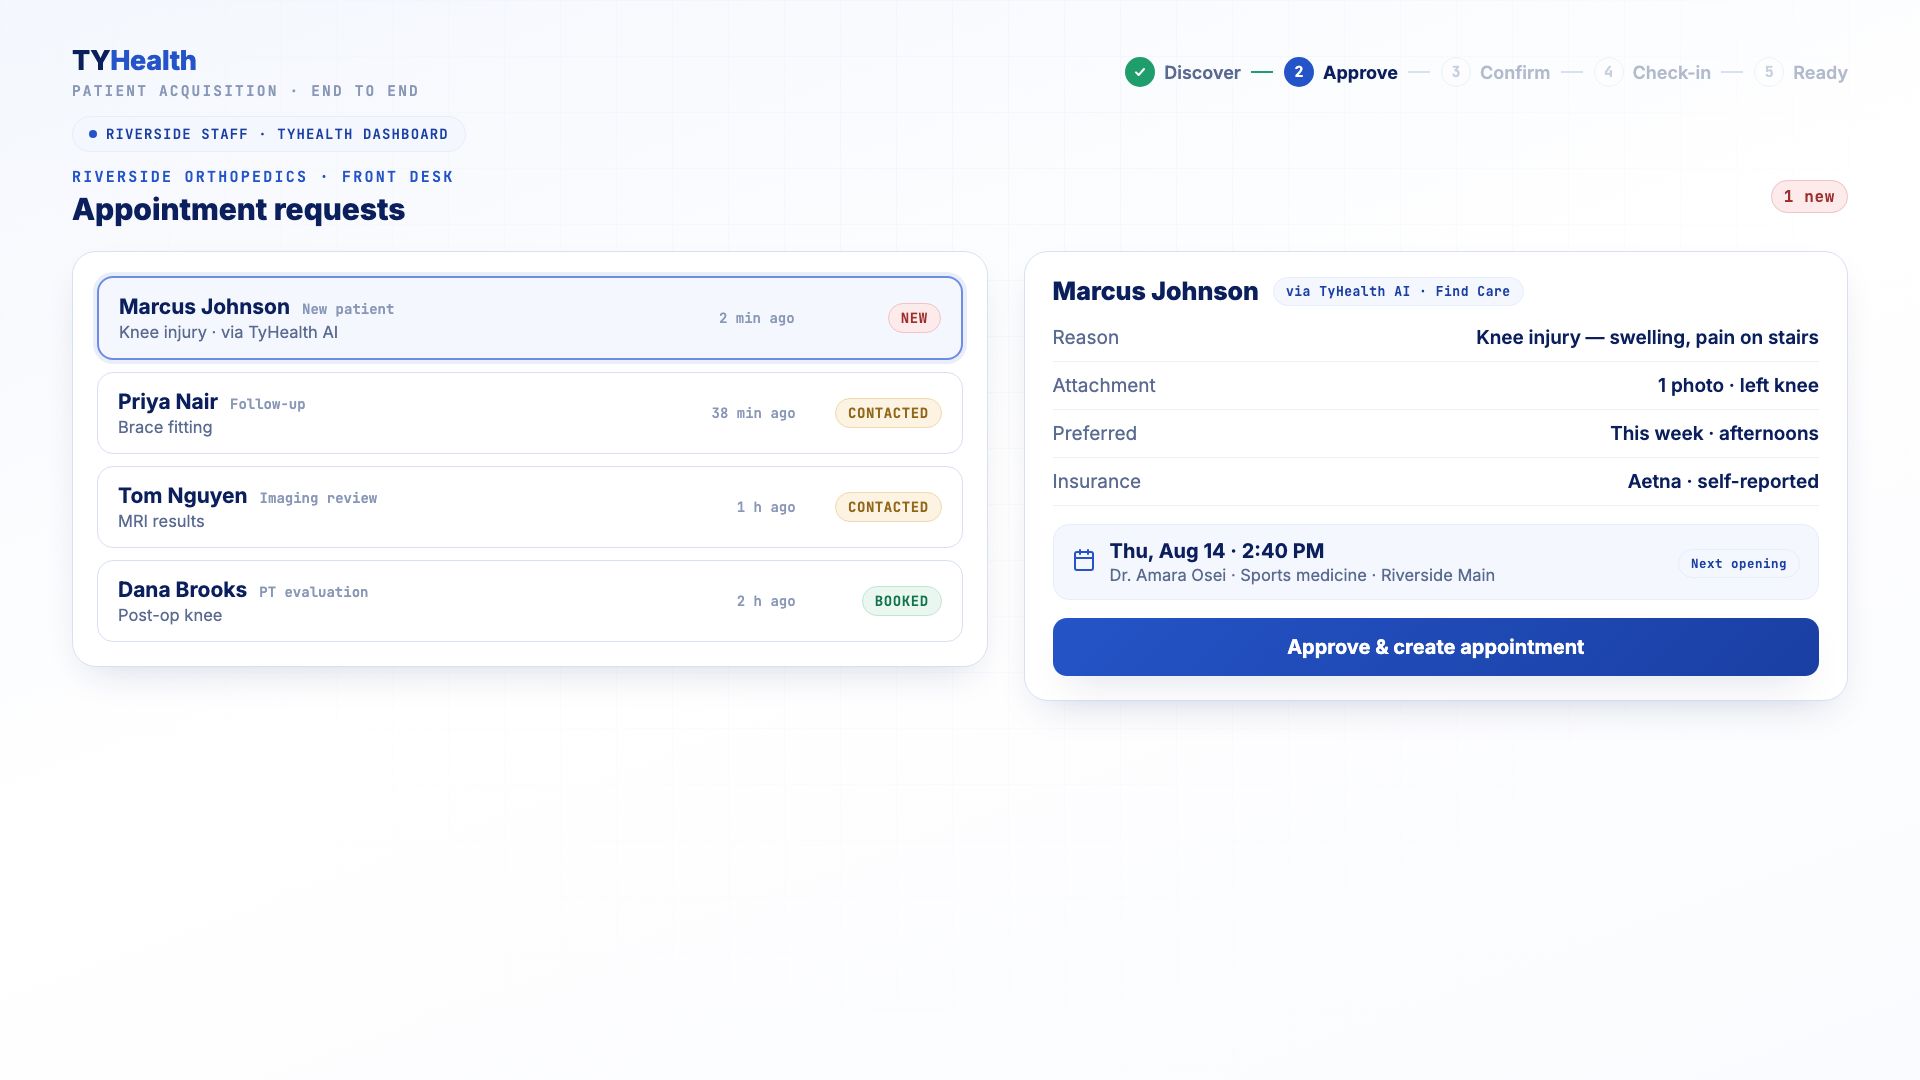Viewport: 1920px width, 1080px height.
Task: Click 'Appointment requests' heading
Action: point(238,210)
